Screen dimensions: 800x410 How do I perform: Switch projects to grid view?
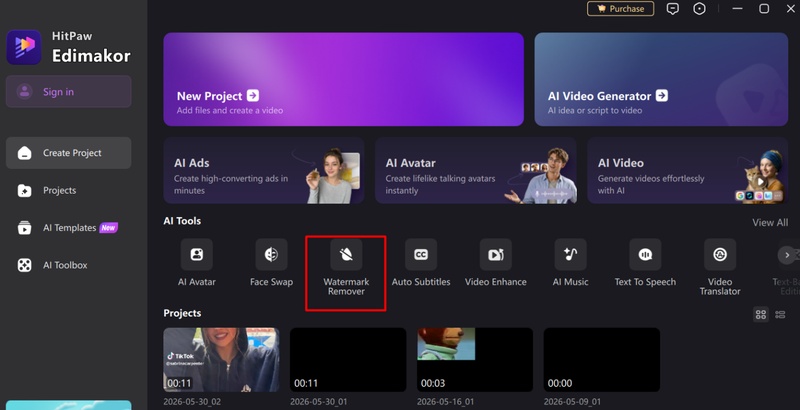coord(761,315)
